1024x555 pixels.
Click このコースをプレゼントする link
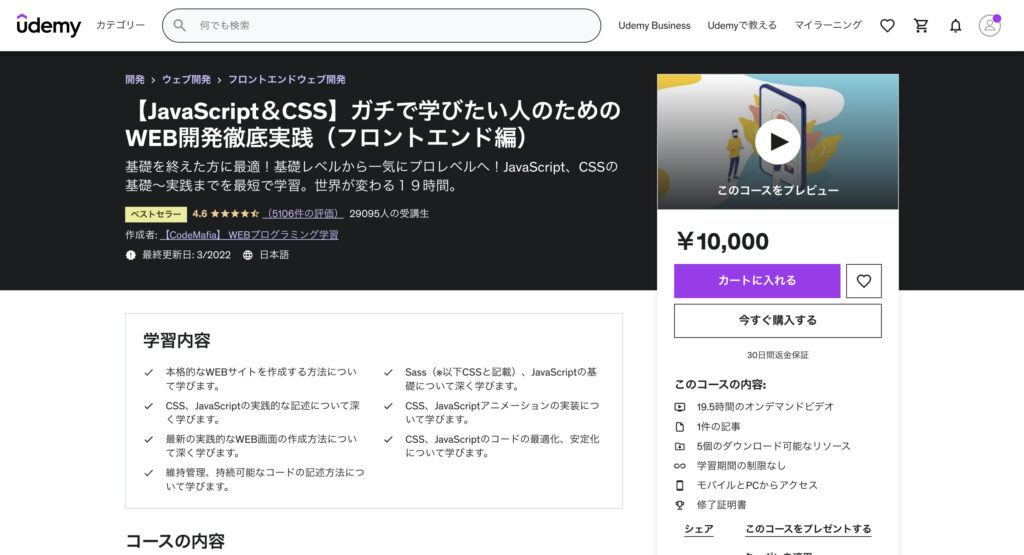(x=808, y=529)
